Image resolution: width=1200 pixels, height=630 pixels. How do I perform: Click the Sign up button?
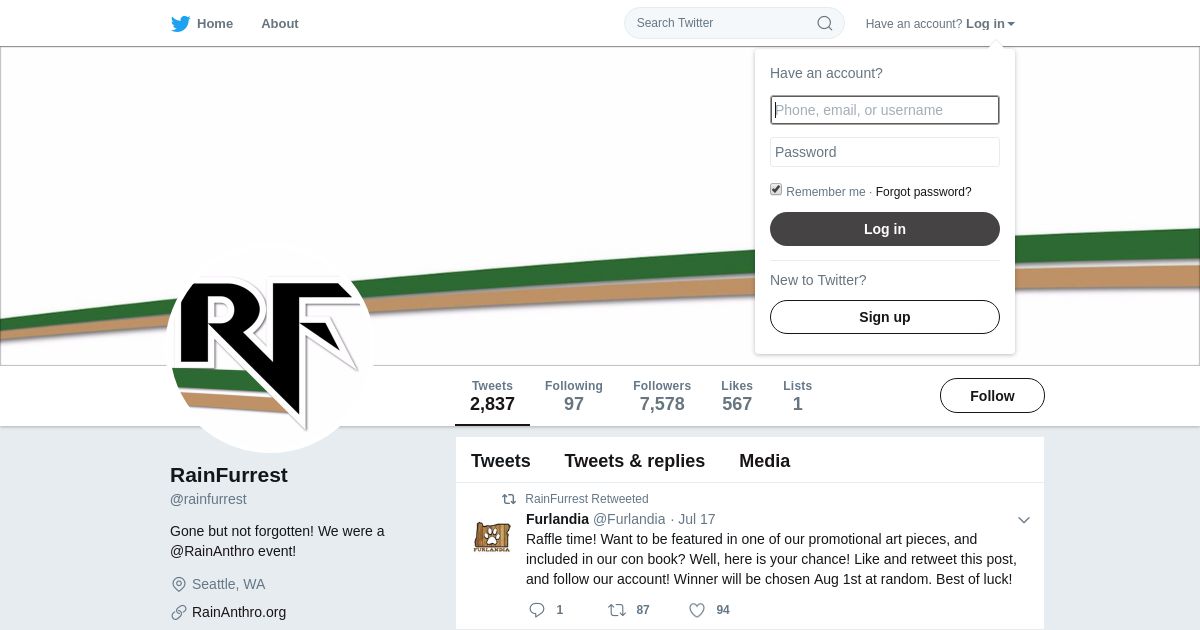[885, 317]
